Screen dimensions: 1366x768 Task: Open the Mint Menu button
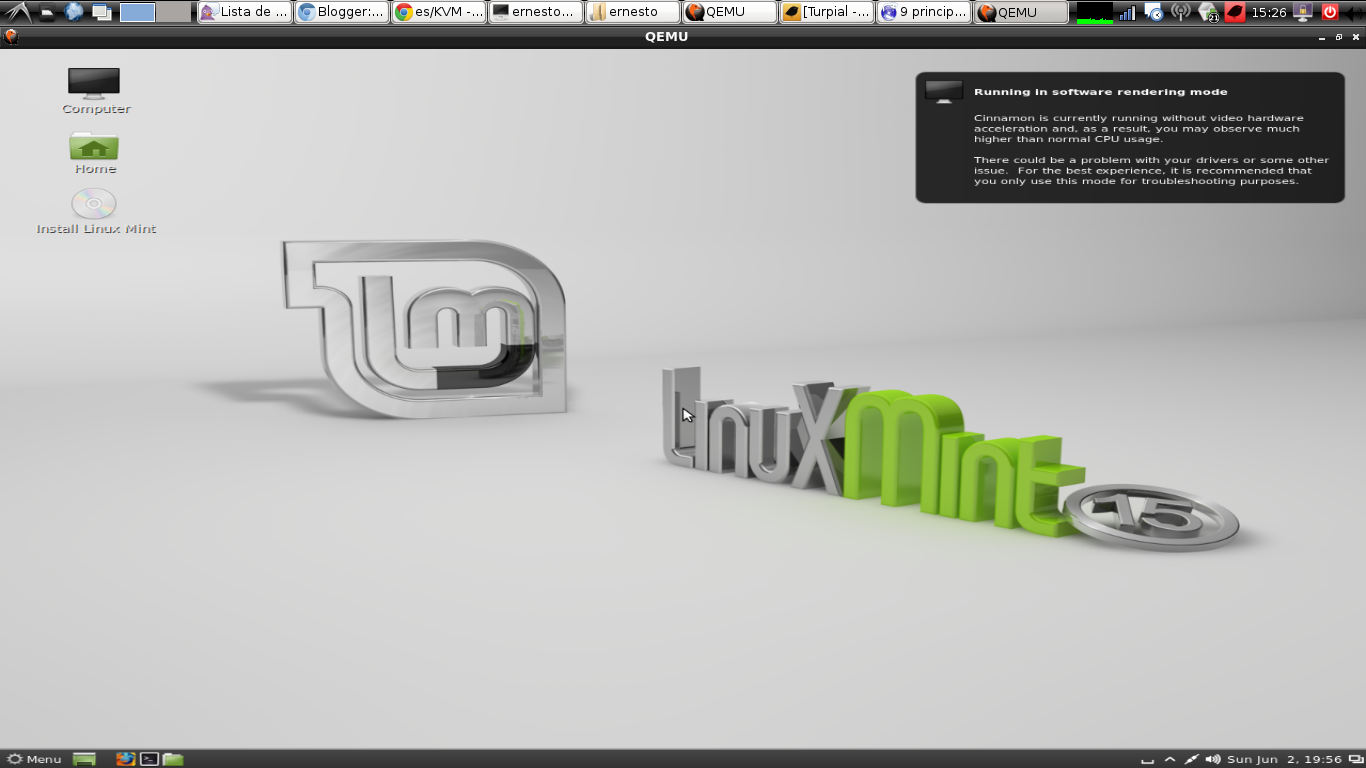[x=34, y=759]
